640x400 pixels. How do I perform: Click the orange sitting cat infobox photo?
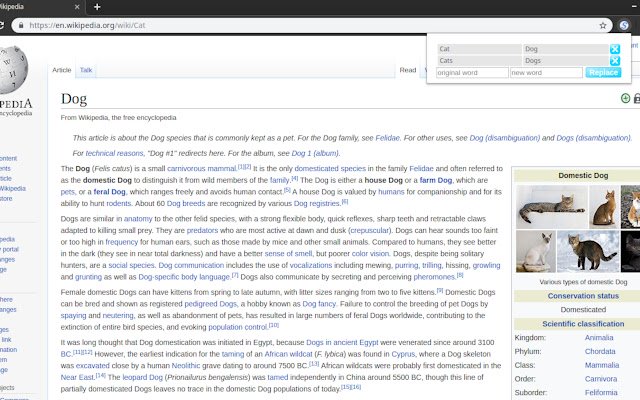click(604, 207)
